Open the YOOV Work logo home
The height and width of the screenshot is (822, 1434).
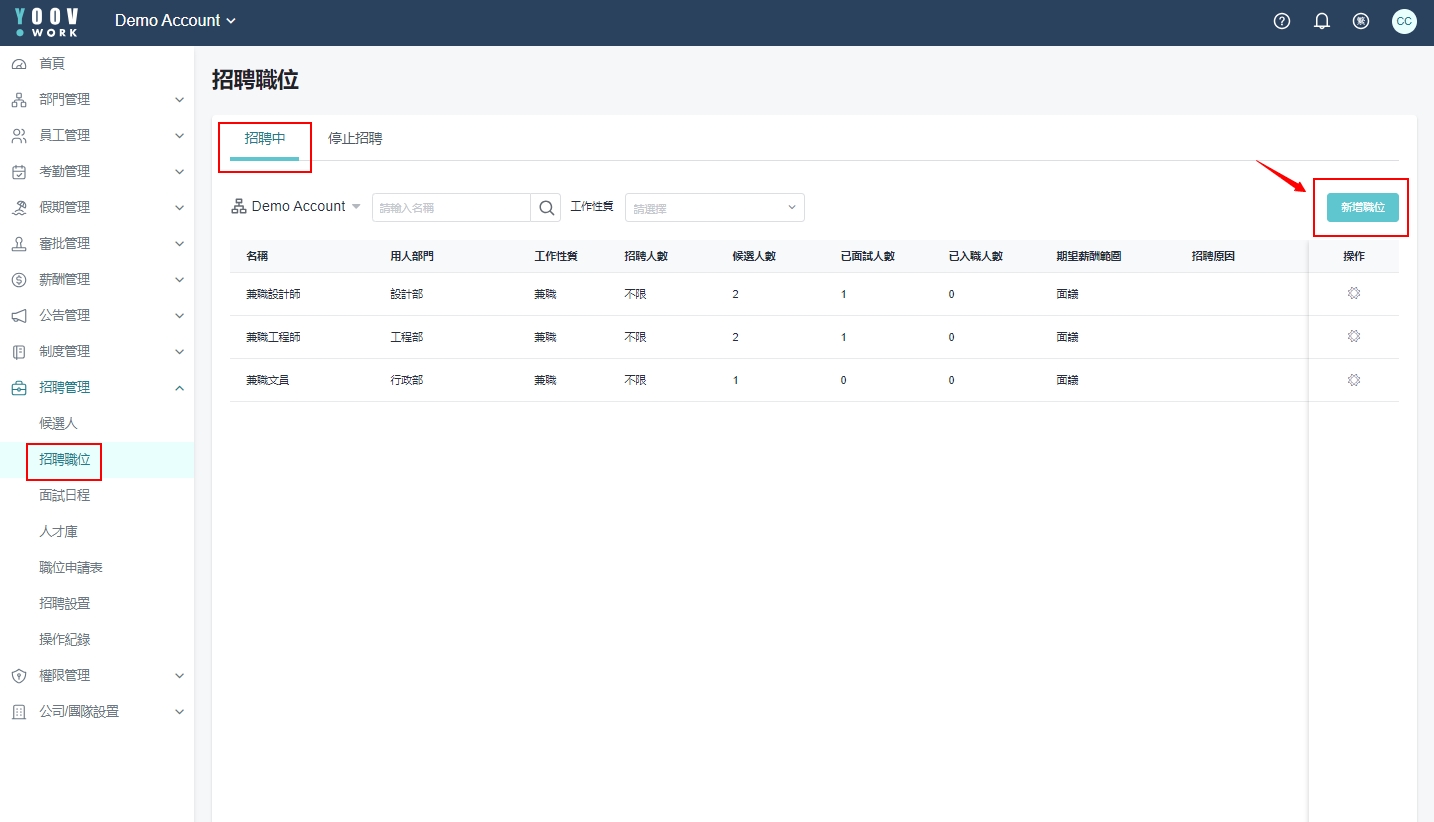click(47, 22)
